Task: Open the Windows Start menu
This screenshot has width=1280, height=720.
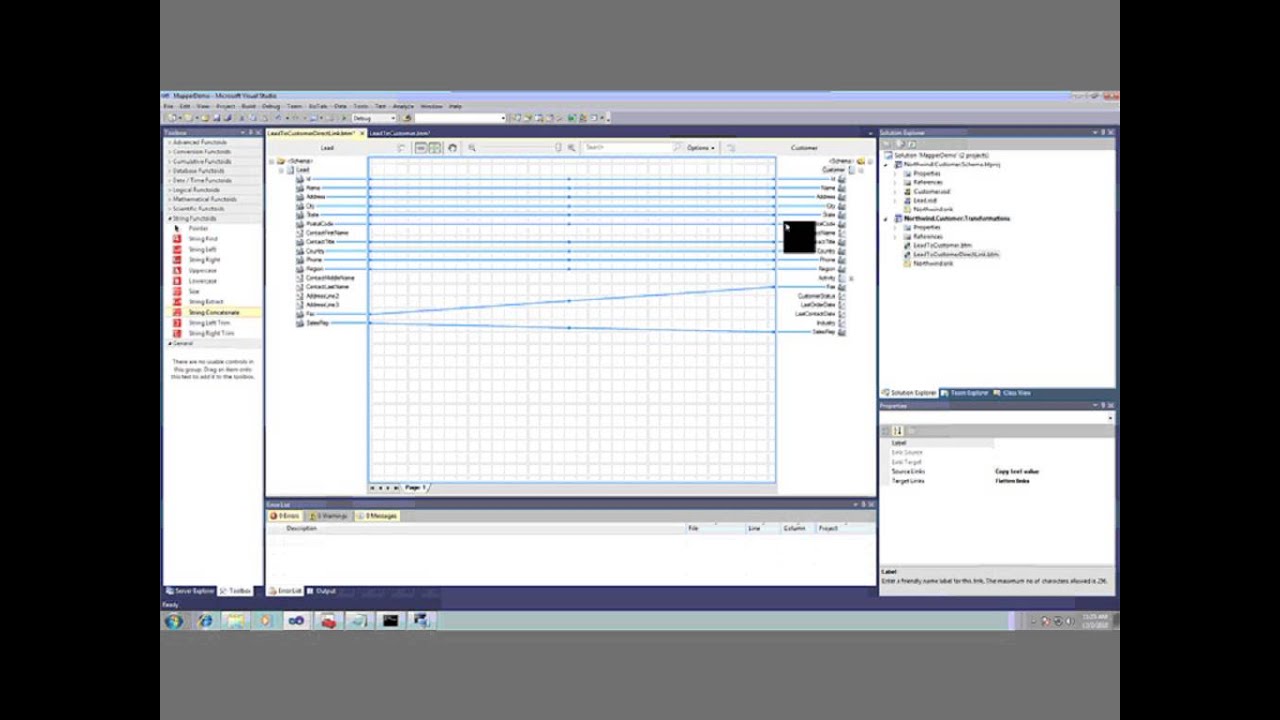Action: click(x=174, y=621)
